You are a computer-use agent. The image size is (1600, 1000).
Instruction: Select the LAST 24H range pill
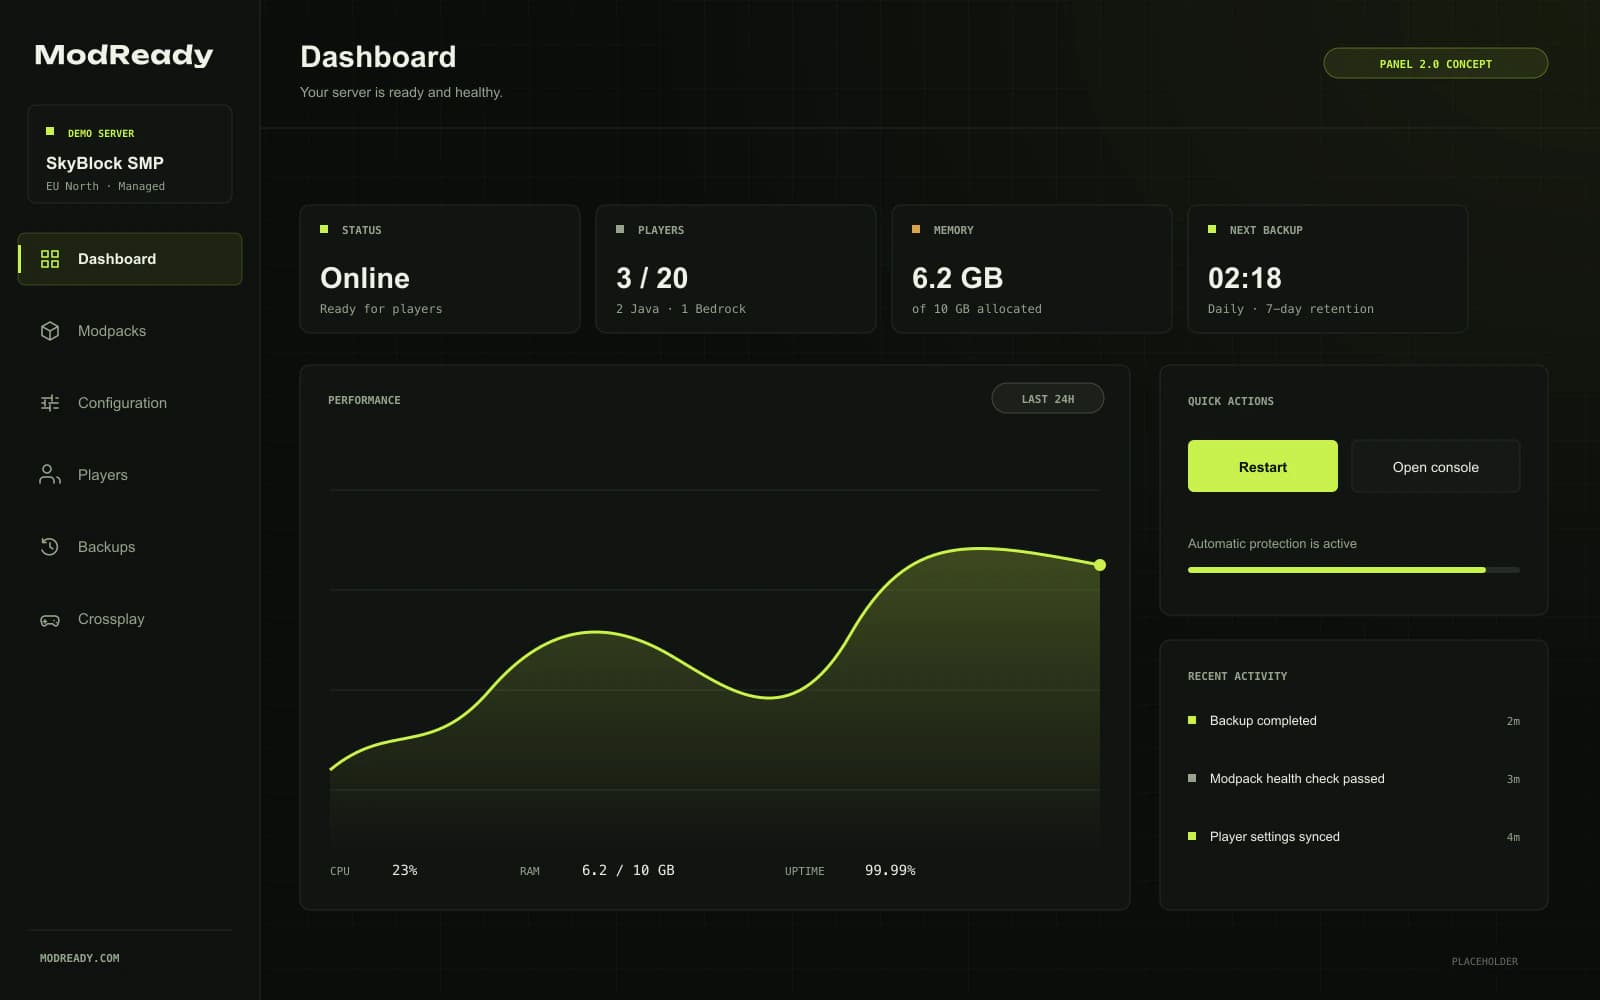(1048, 399)
